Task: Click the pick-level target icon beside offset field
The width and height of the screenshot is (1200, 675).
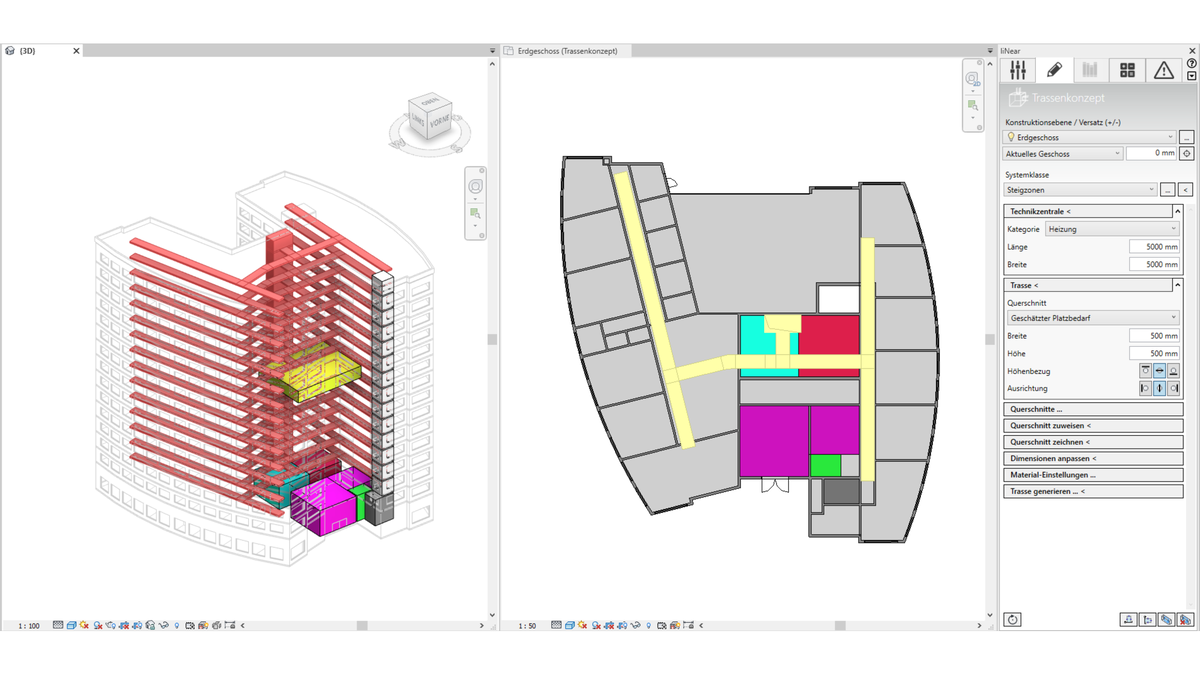Action: (1186, 154)
